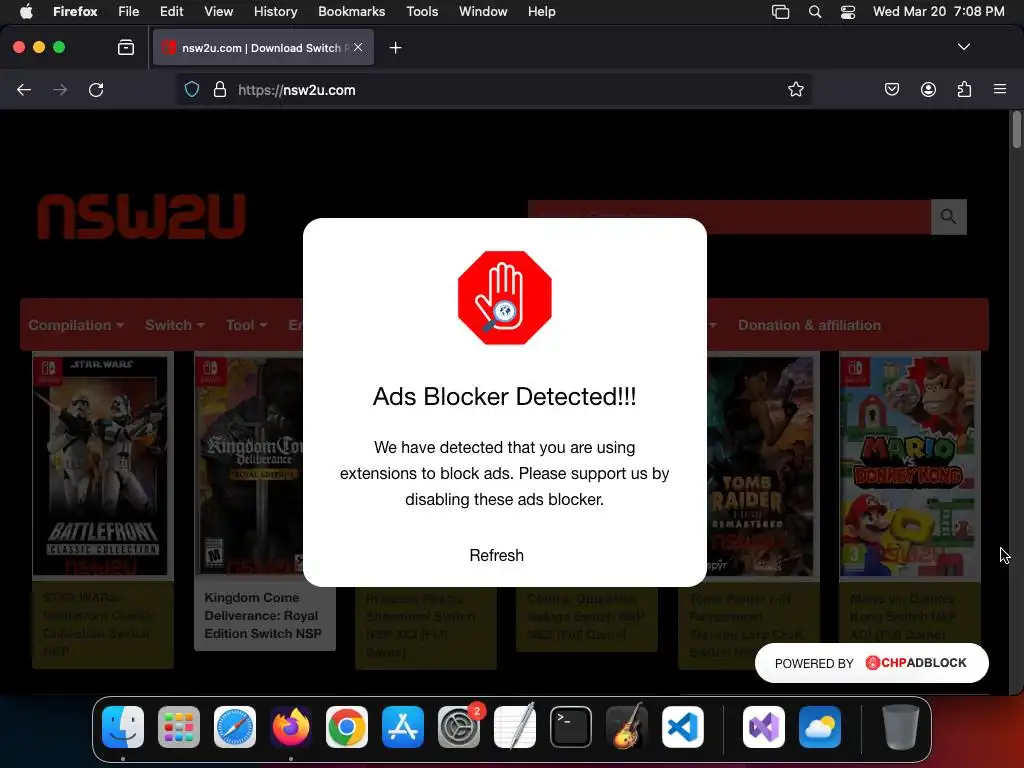Open the View menu
The width and height of the screenshot is (1024, 768).
(218, 11)
